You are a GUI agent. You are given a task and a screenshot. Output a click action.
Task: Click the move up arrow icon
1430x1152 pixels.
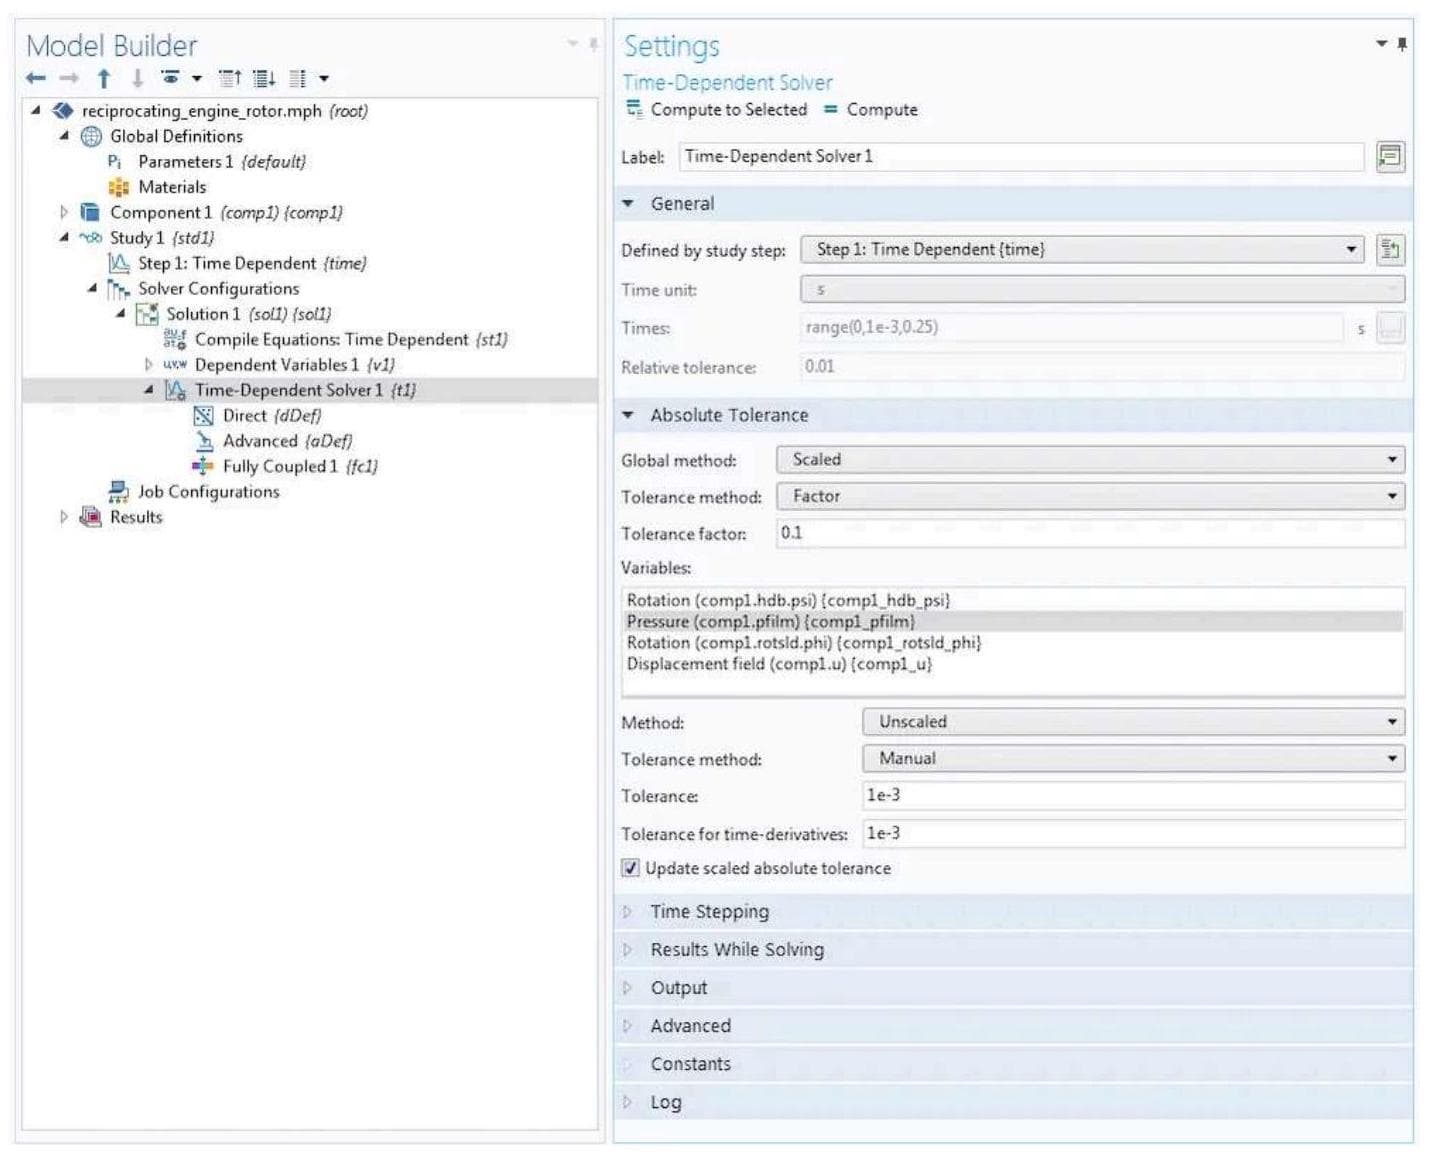104,78
